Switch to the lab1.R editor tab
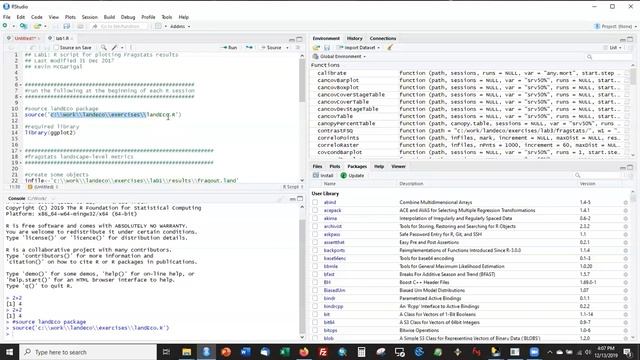 (62, 38)
